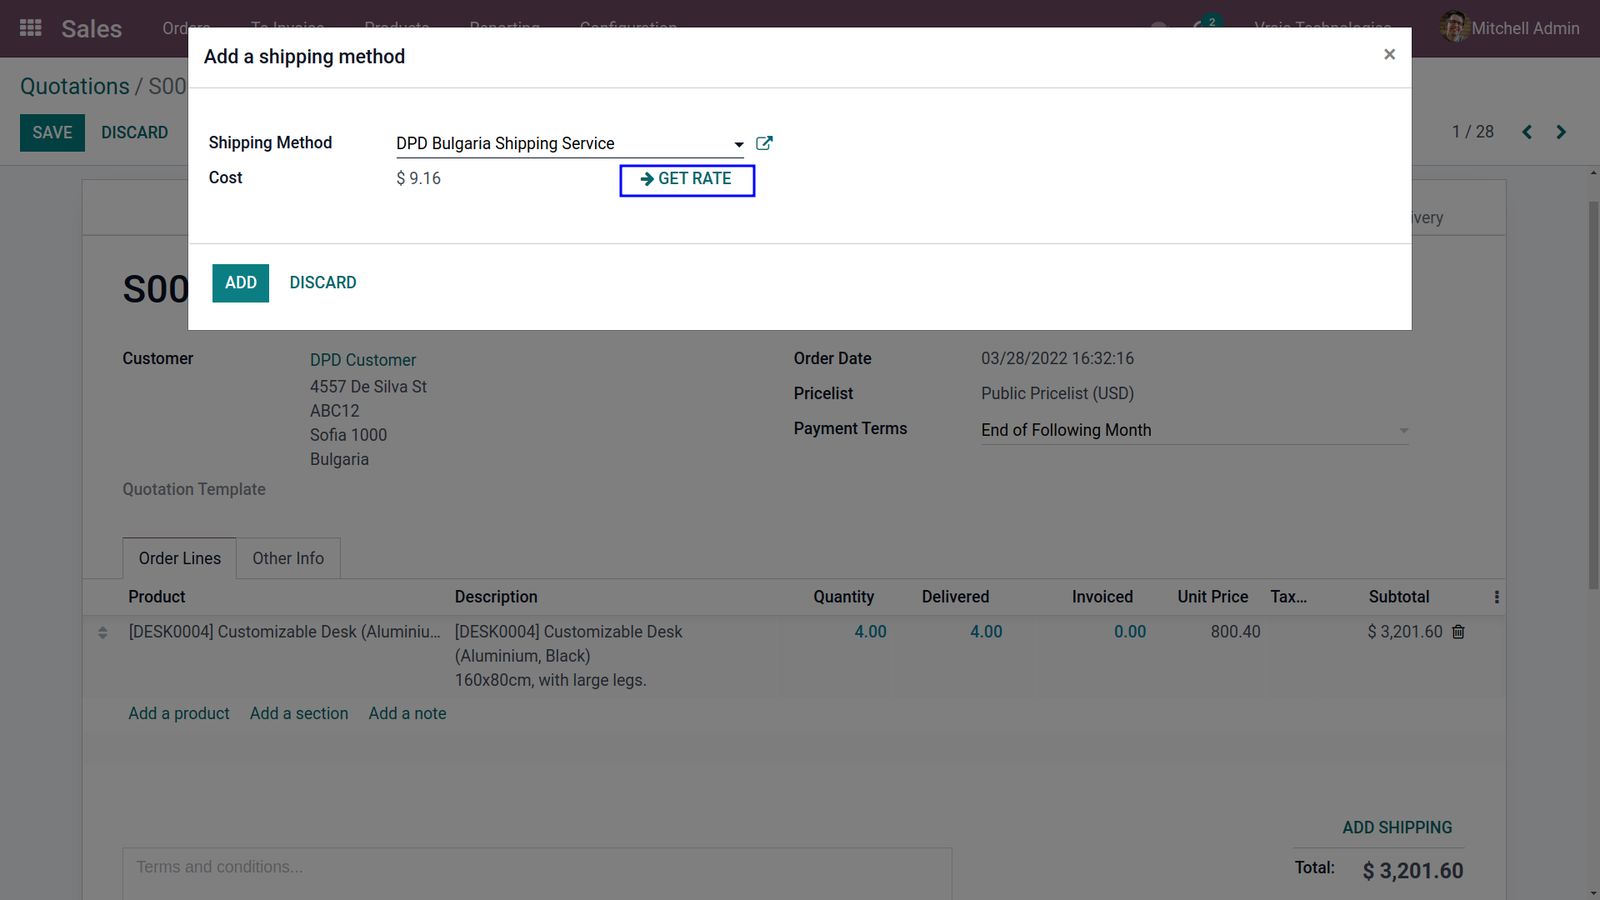Image resolution: width=1600 pixels, height=900 pixels.
Task: Switch to the Other Info tab
Action: tap(288, 559)
